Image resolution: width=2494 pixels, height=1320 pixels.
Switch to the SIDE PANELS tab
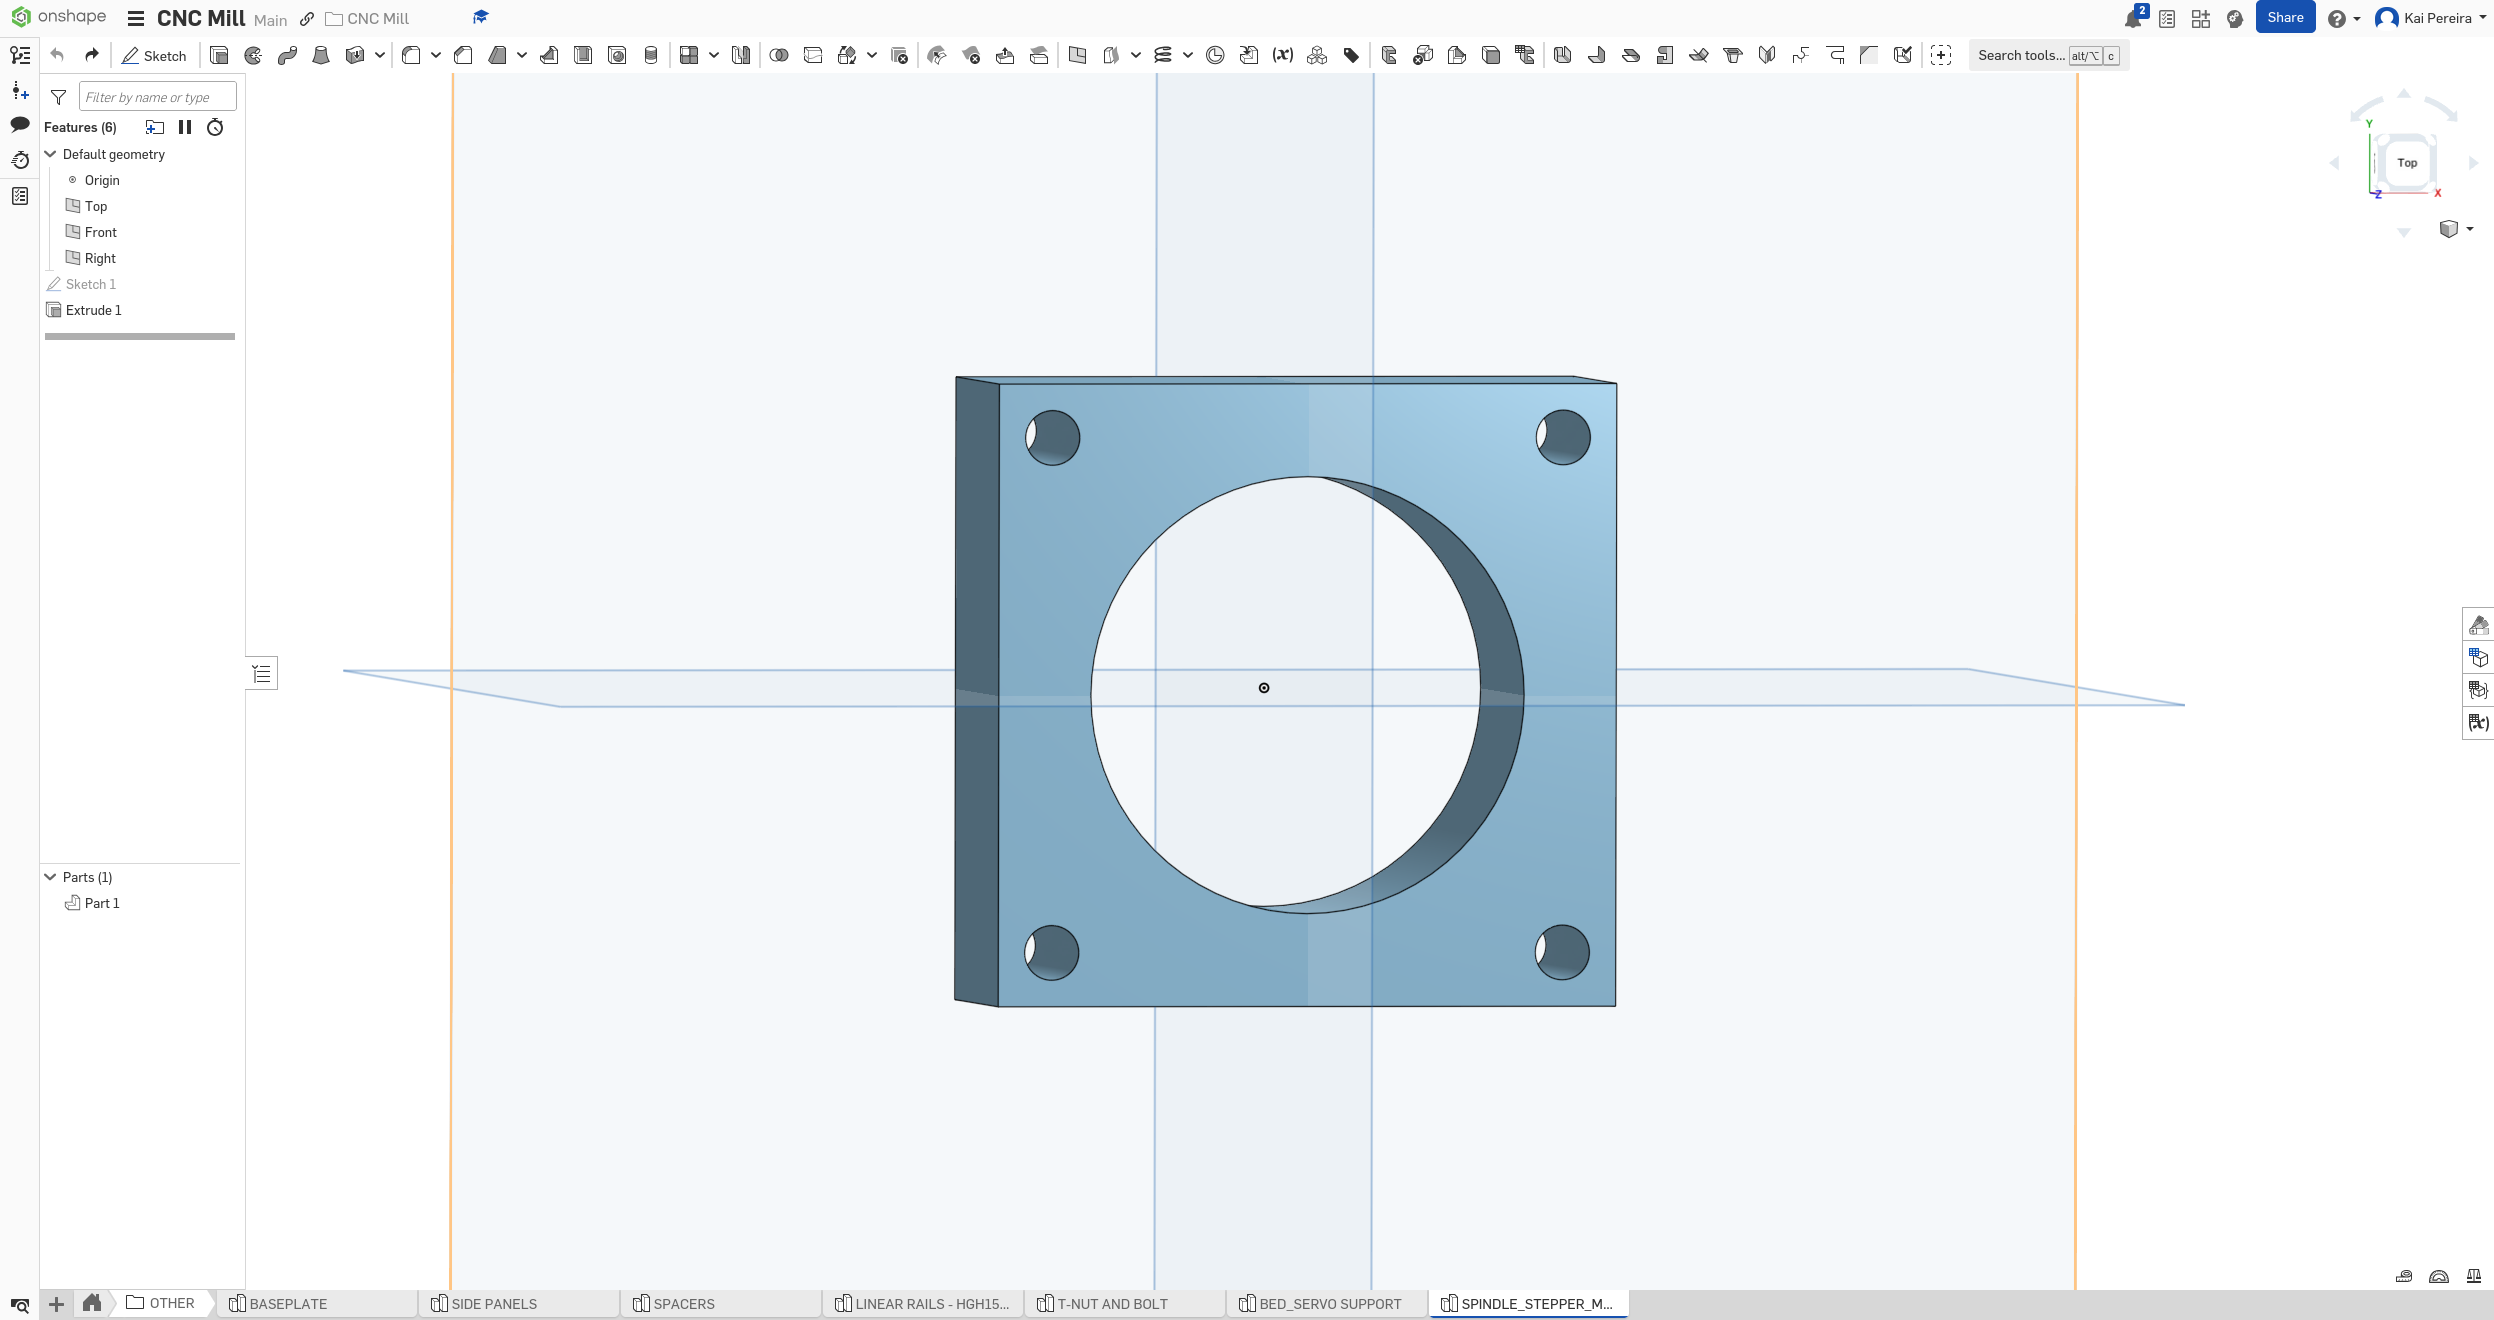[x=519, y=1304]
